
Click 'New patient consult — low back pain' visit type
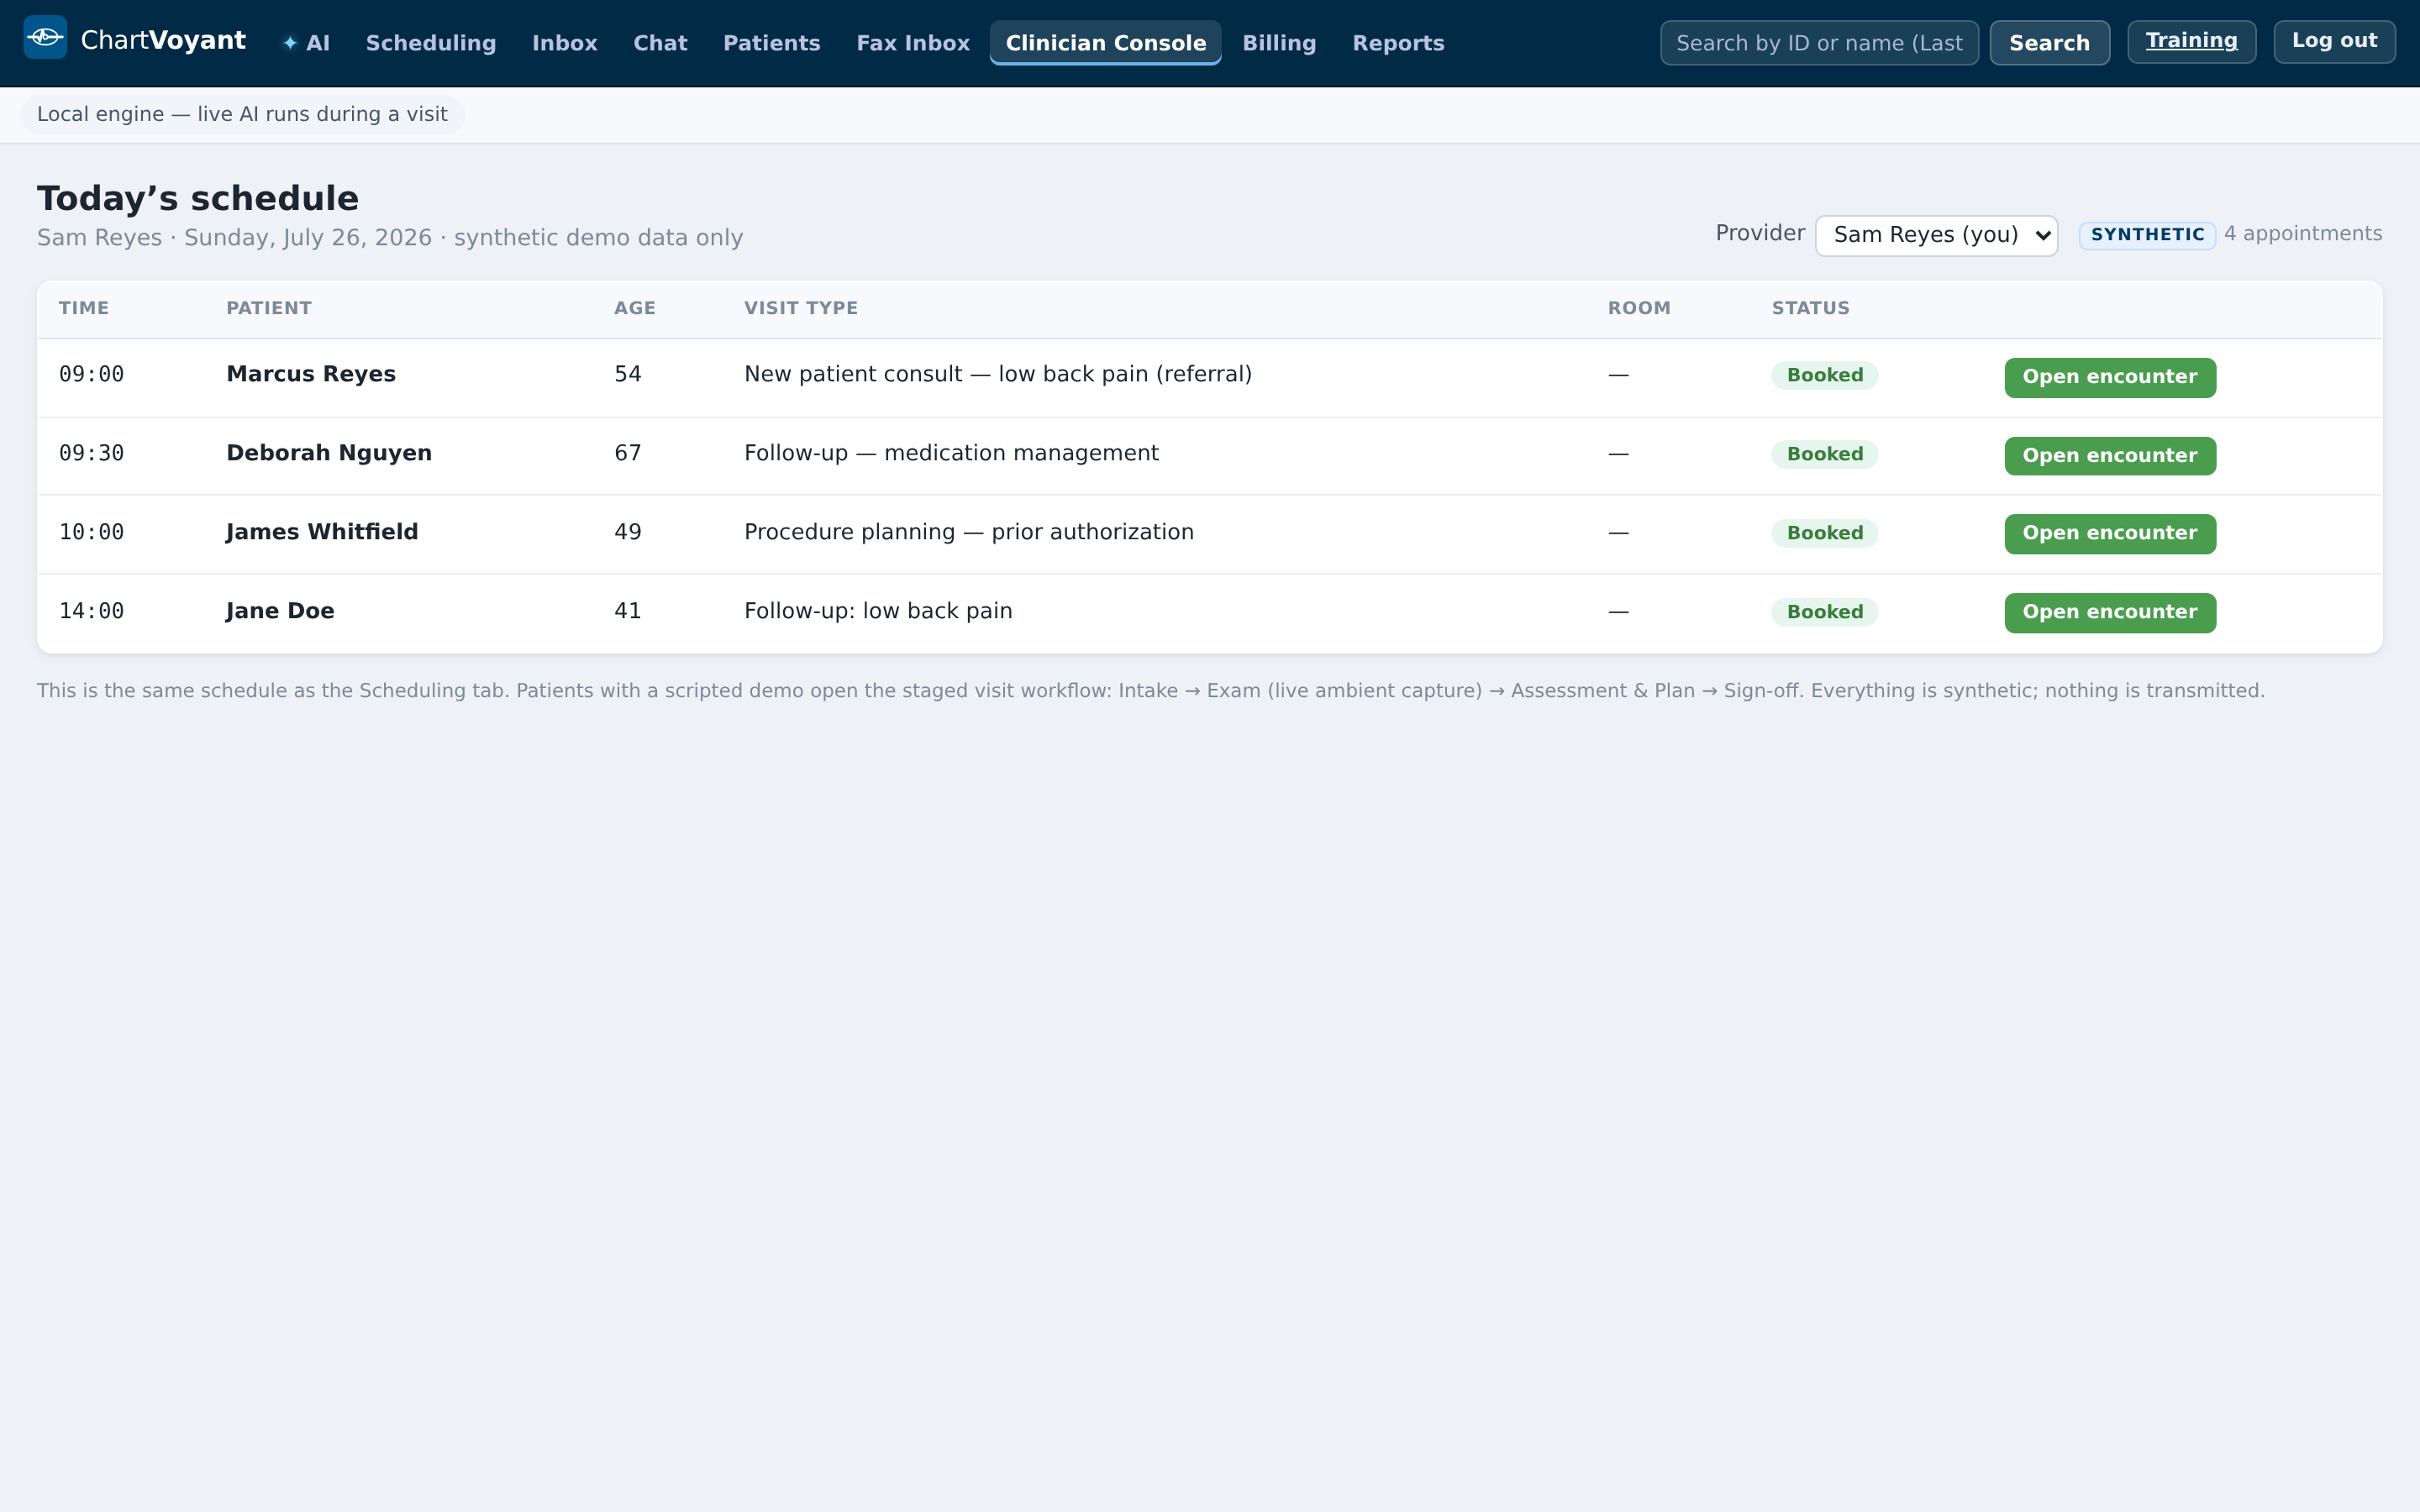[998, 374]
